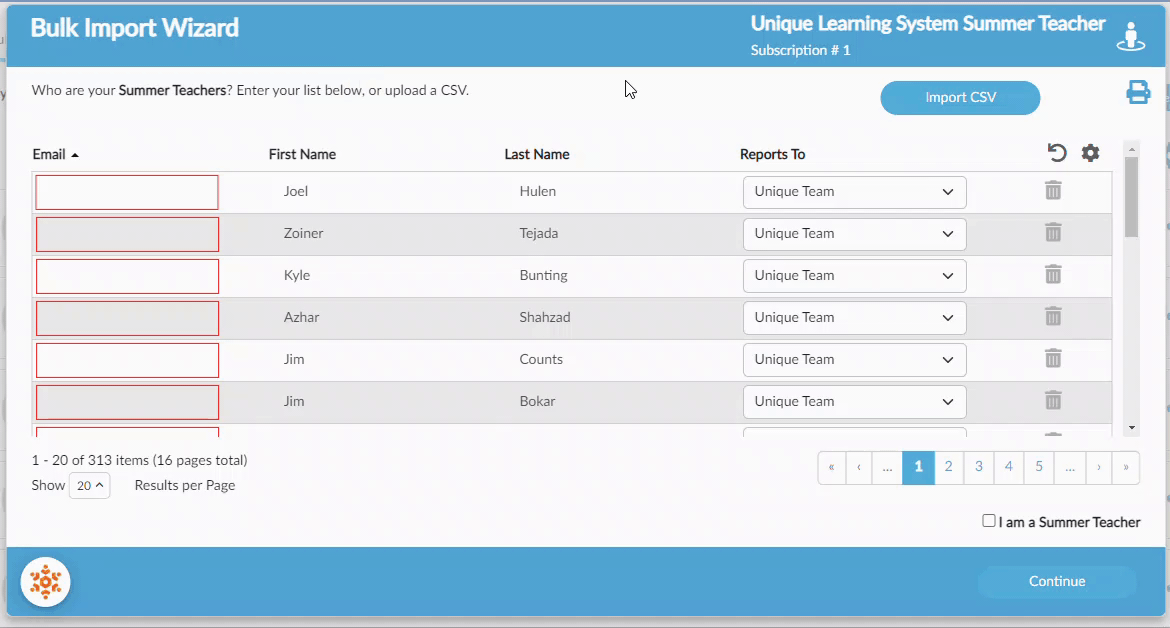Screen dimensions: 1170x628
Task: Click last name cell Bunting
Action: (543, 275)
